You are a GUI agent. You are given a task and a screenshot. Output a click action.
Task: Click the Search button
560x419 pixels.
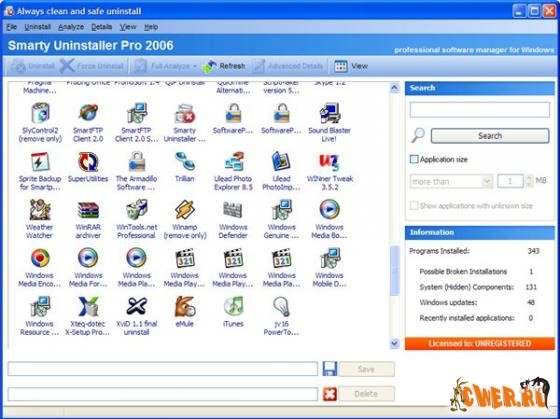click(490, 136)
